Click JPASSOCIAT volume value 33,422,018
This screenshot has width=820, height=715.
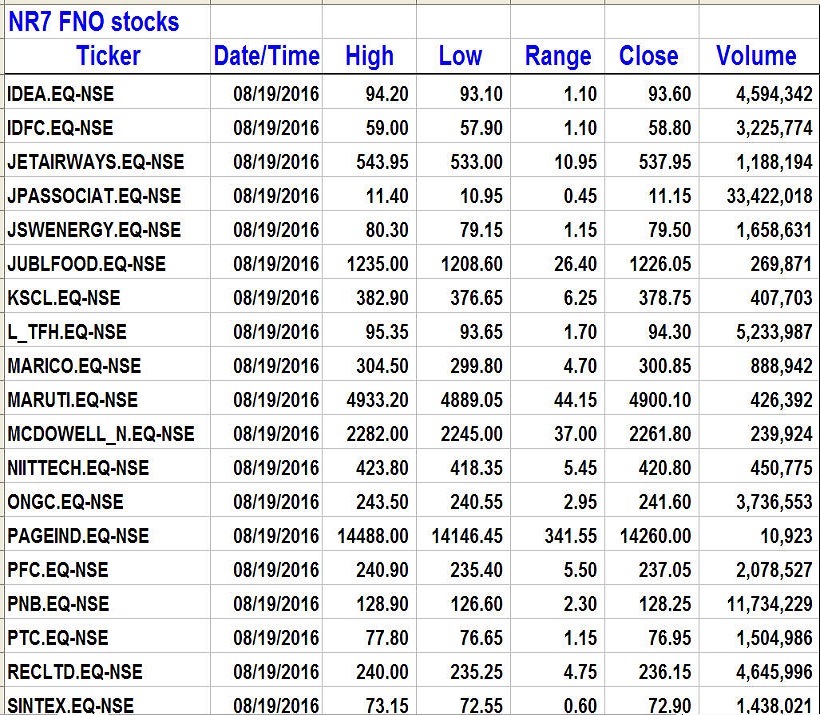coord(769,196)
